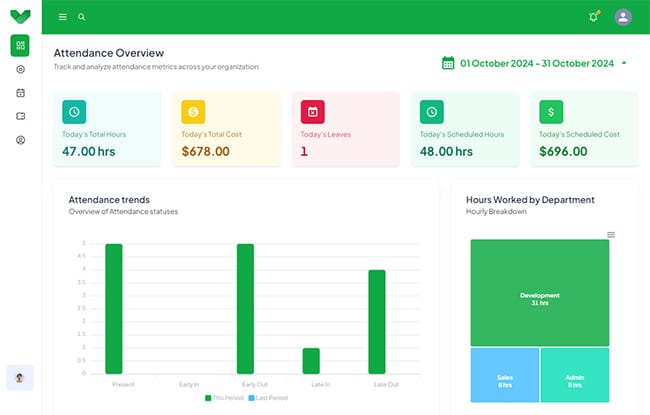This screenshot has height=415, width=650.
Task: Open the treemap chart options menu
Action: 611,235
